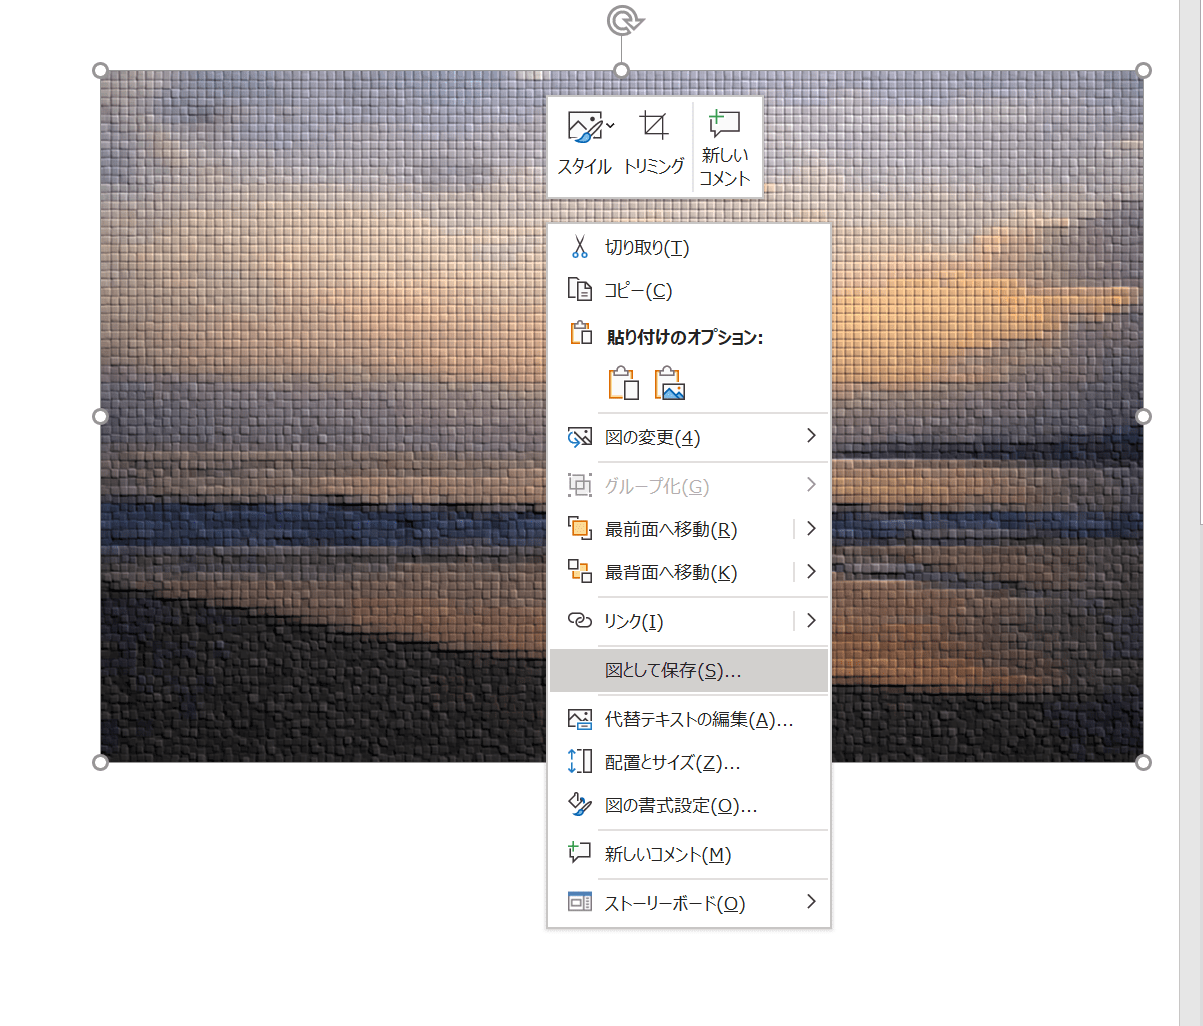Expand the 図の変更 submenu arrow

click(811, 436)
